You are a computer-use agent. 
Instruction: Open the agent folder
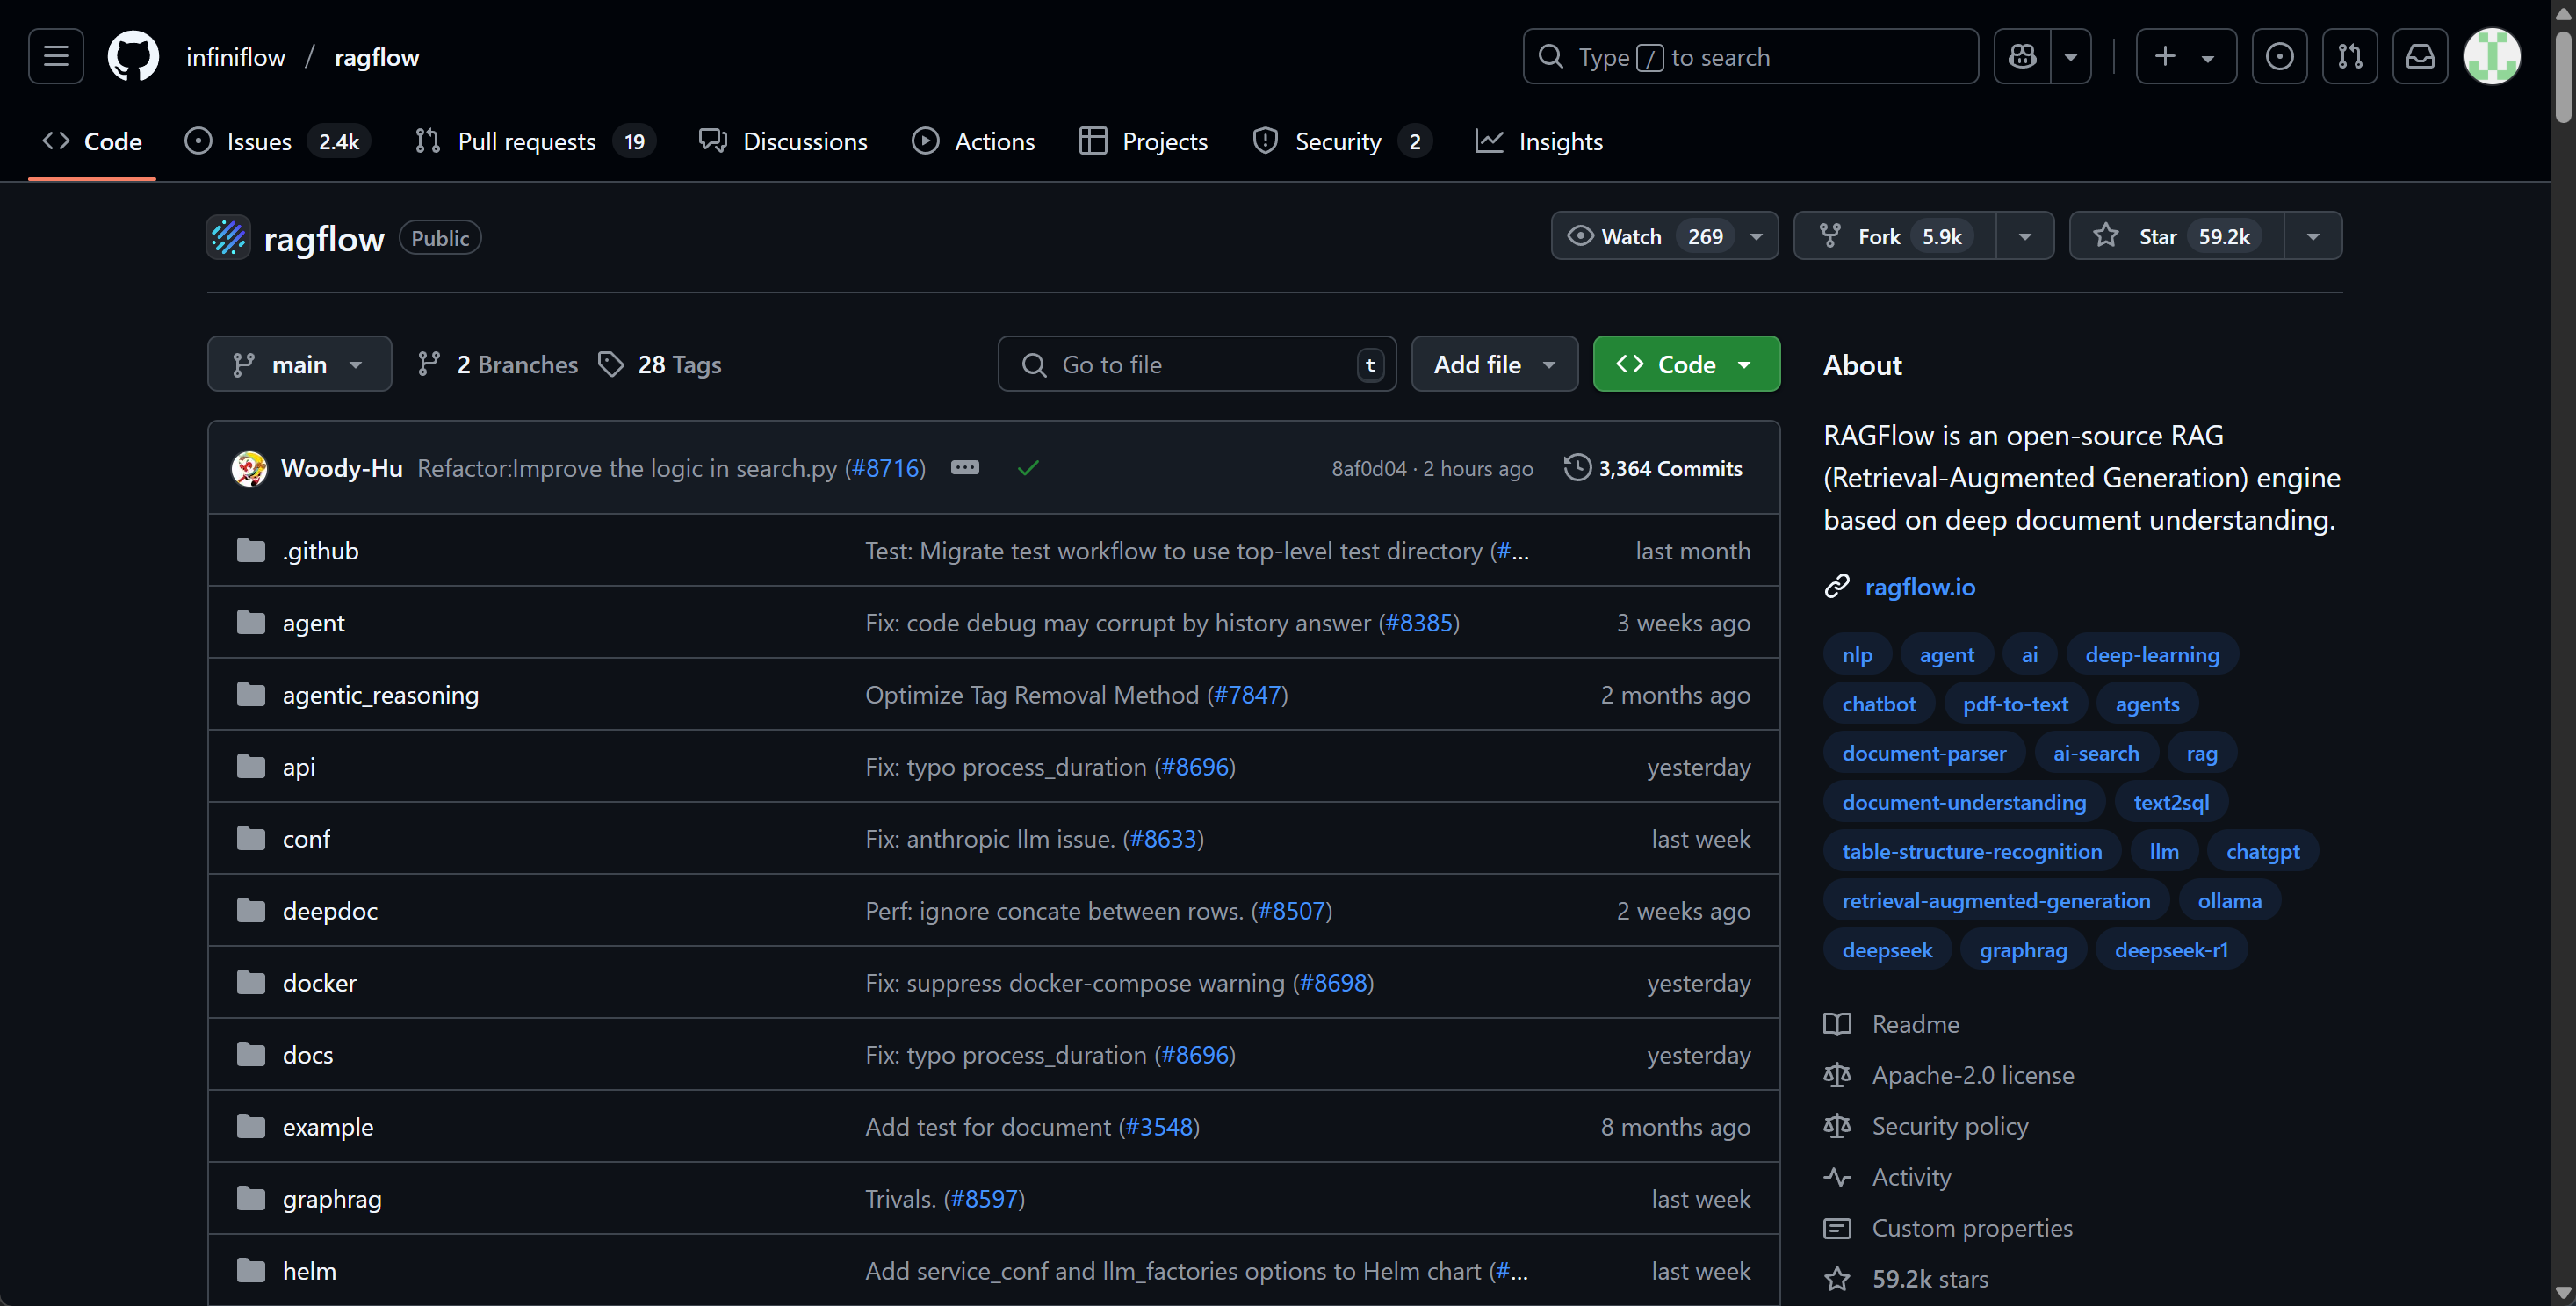pos(313,623)
